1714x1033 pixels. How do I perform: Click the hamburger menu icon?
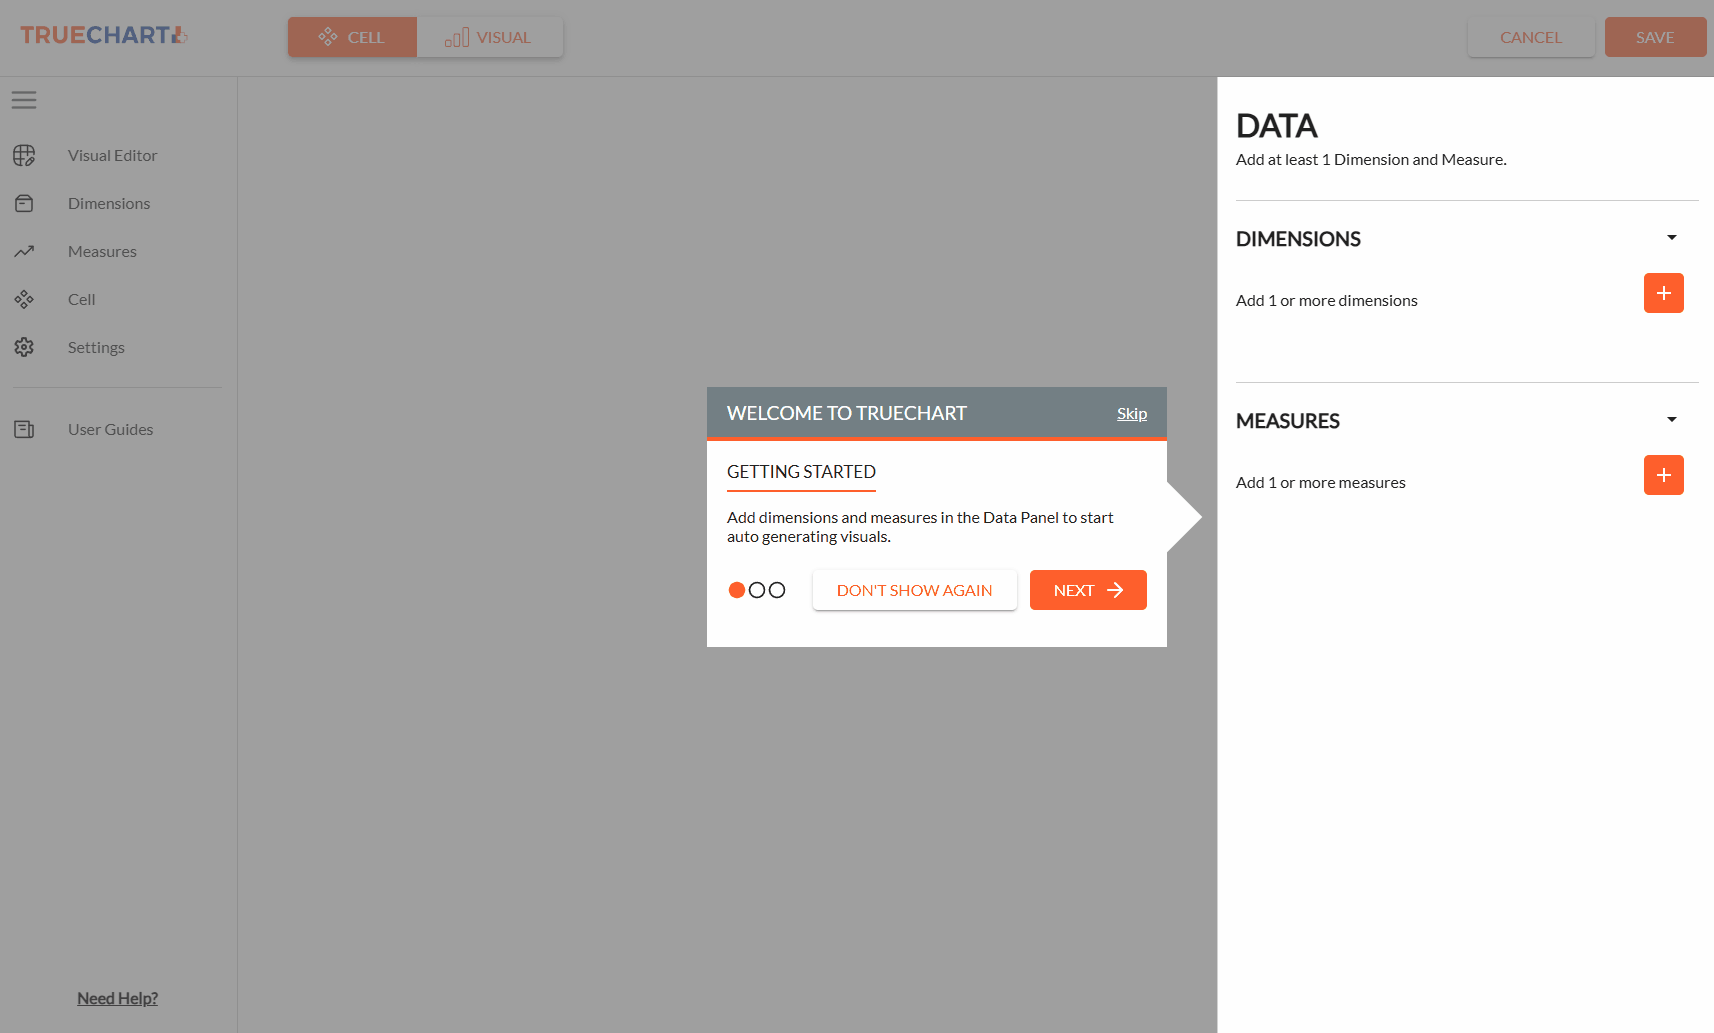(x=24, y=100)
